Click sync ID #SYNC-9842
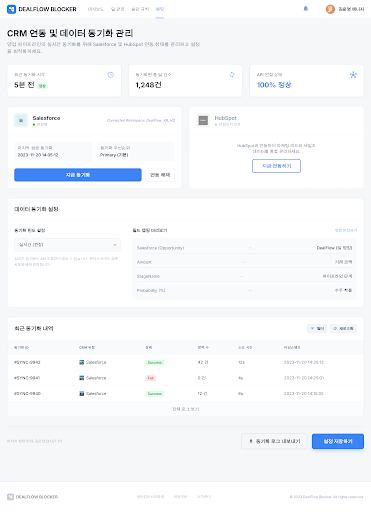The image size is (371, 512). pos(27,362)
